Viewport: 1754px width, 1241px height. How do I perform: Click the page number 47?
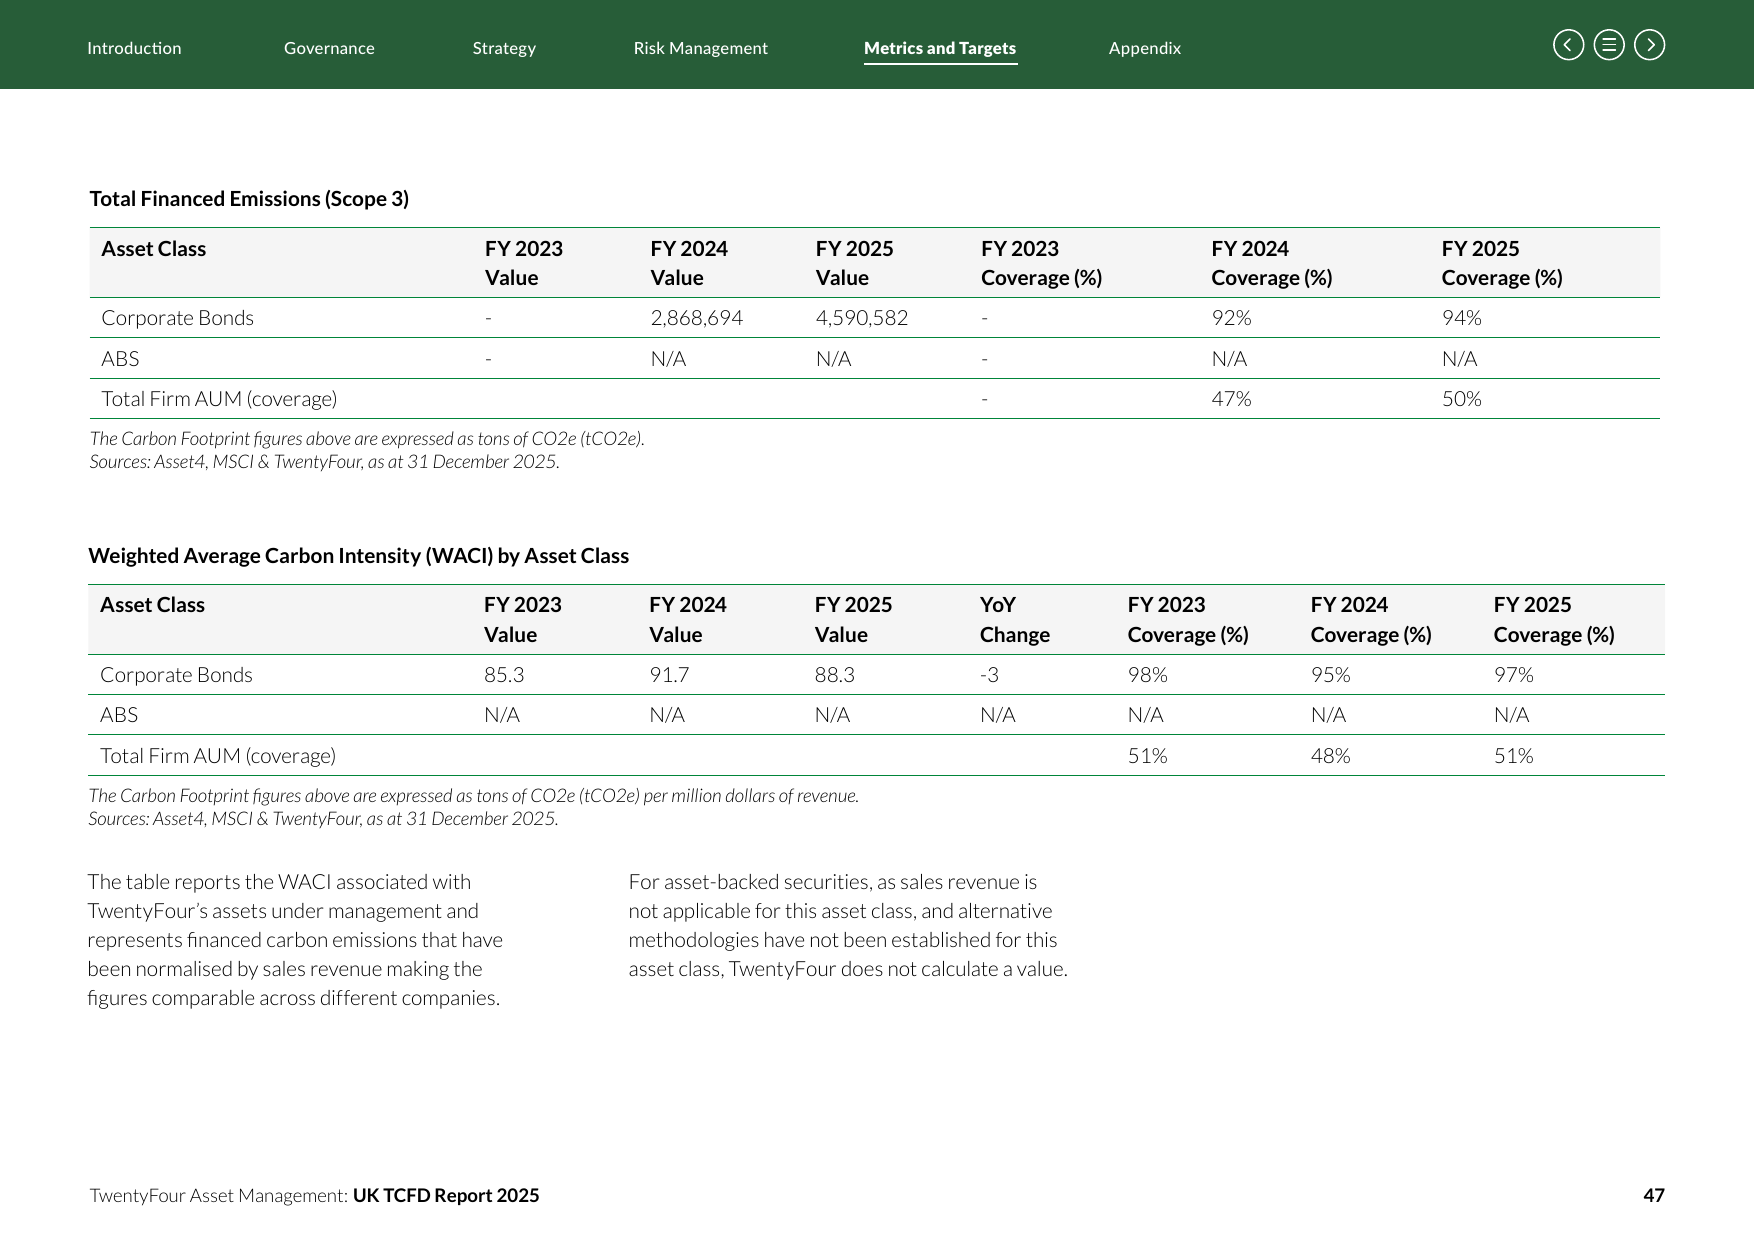point(1654,1195)
